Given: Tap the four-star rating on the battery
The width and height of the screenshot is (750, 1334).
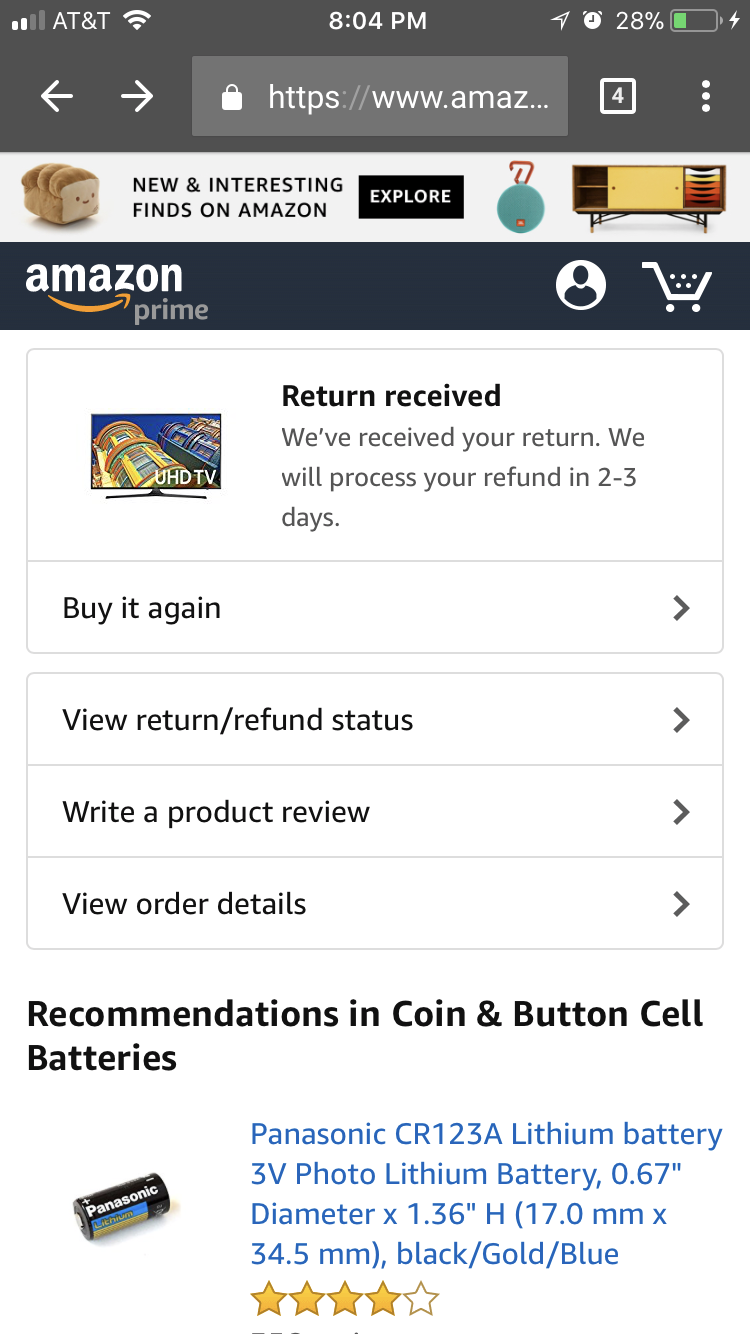Looking at the screenshot, I should click(x=345, y=1301).
